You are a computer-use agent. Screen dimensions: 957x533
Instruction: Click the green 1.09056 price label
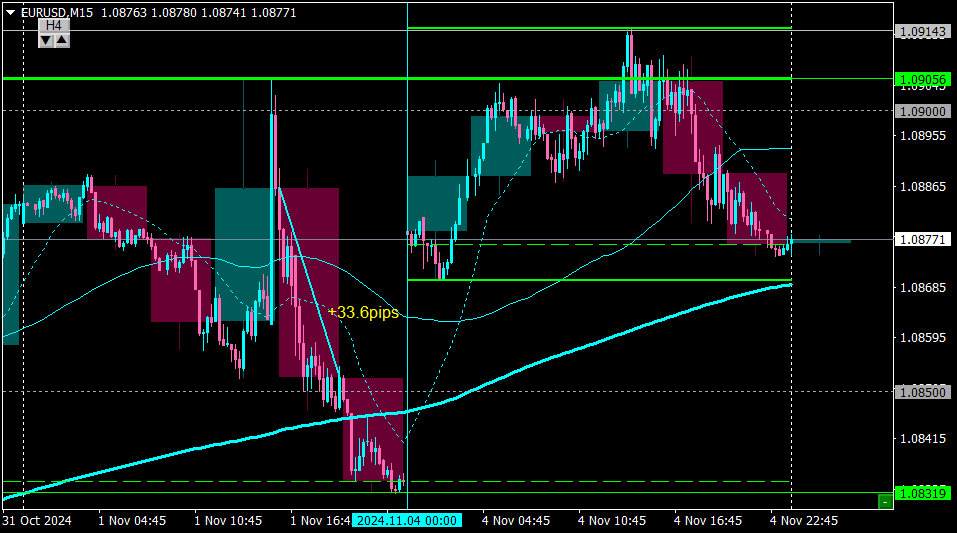coord(923,80)
